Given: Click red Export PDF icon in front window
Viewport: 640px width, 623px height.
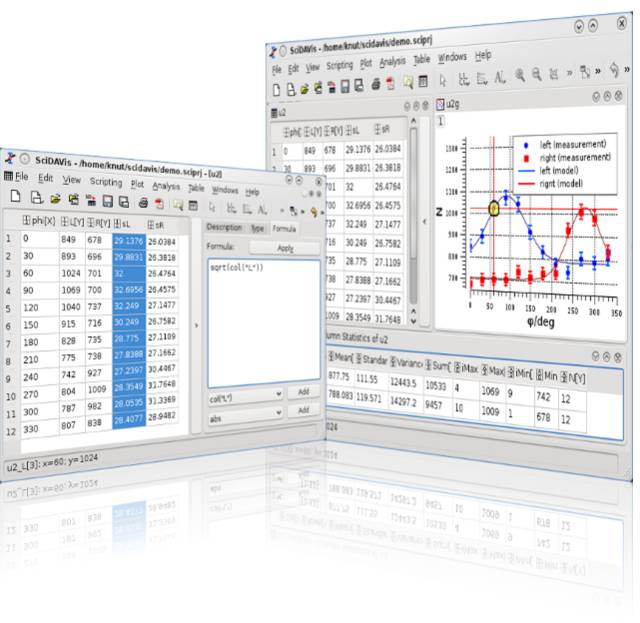Looking at the screenshot, I should tap(159, 203).
